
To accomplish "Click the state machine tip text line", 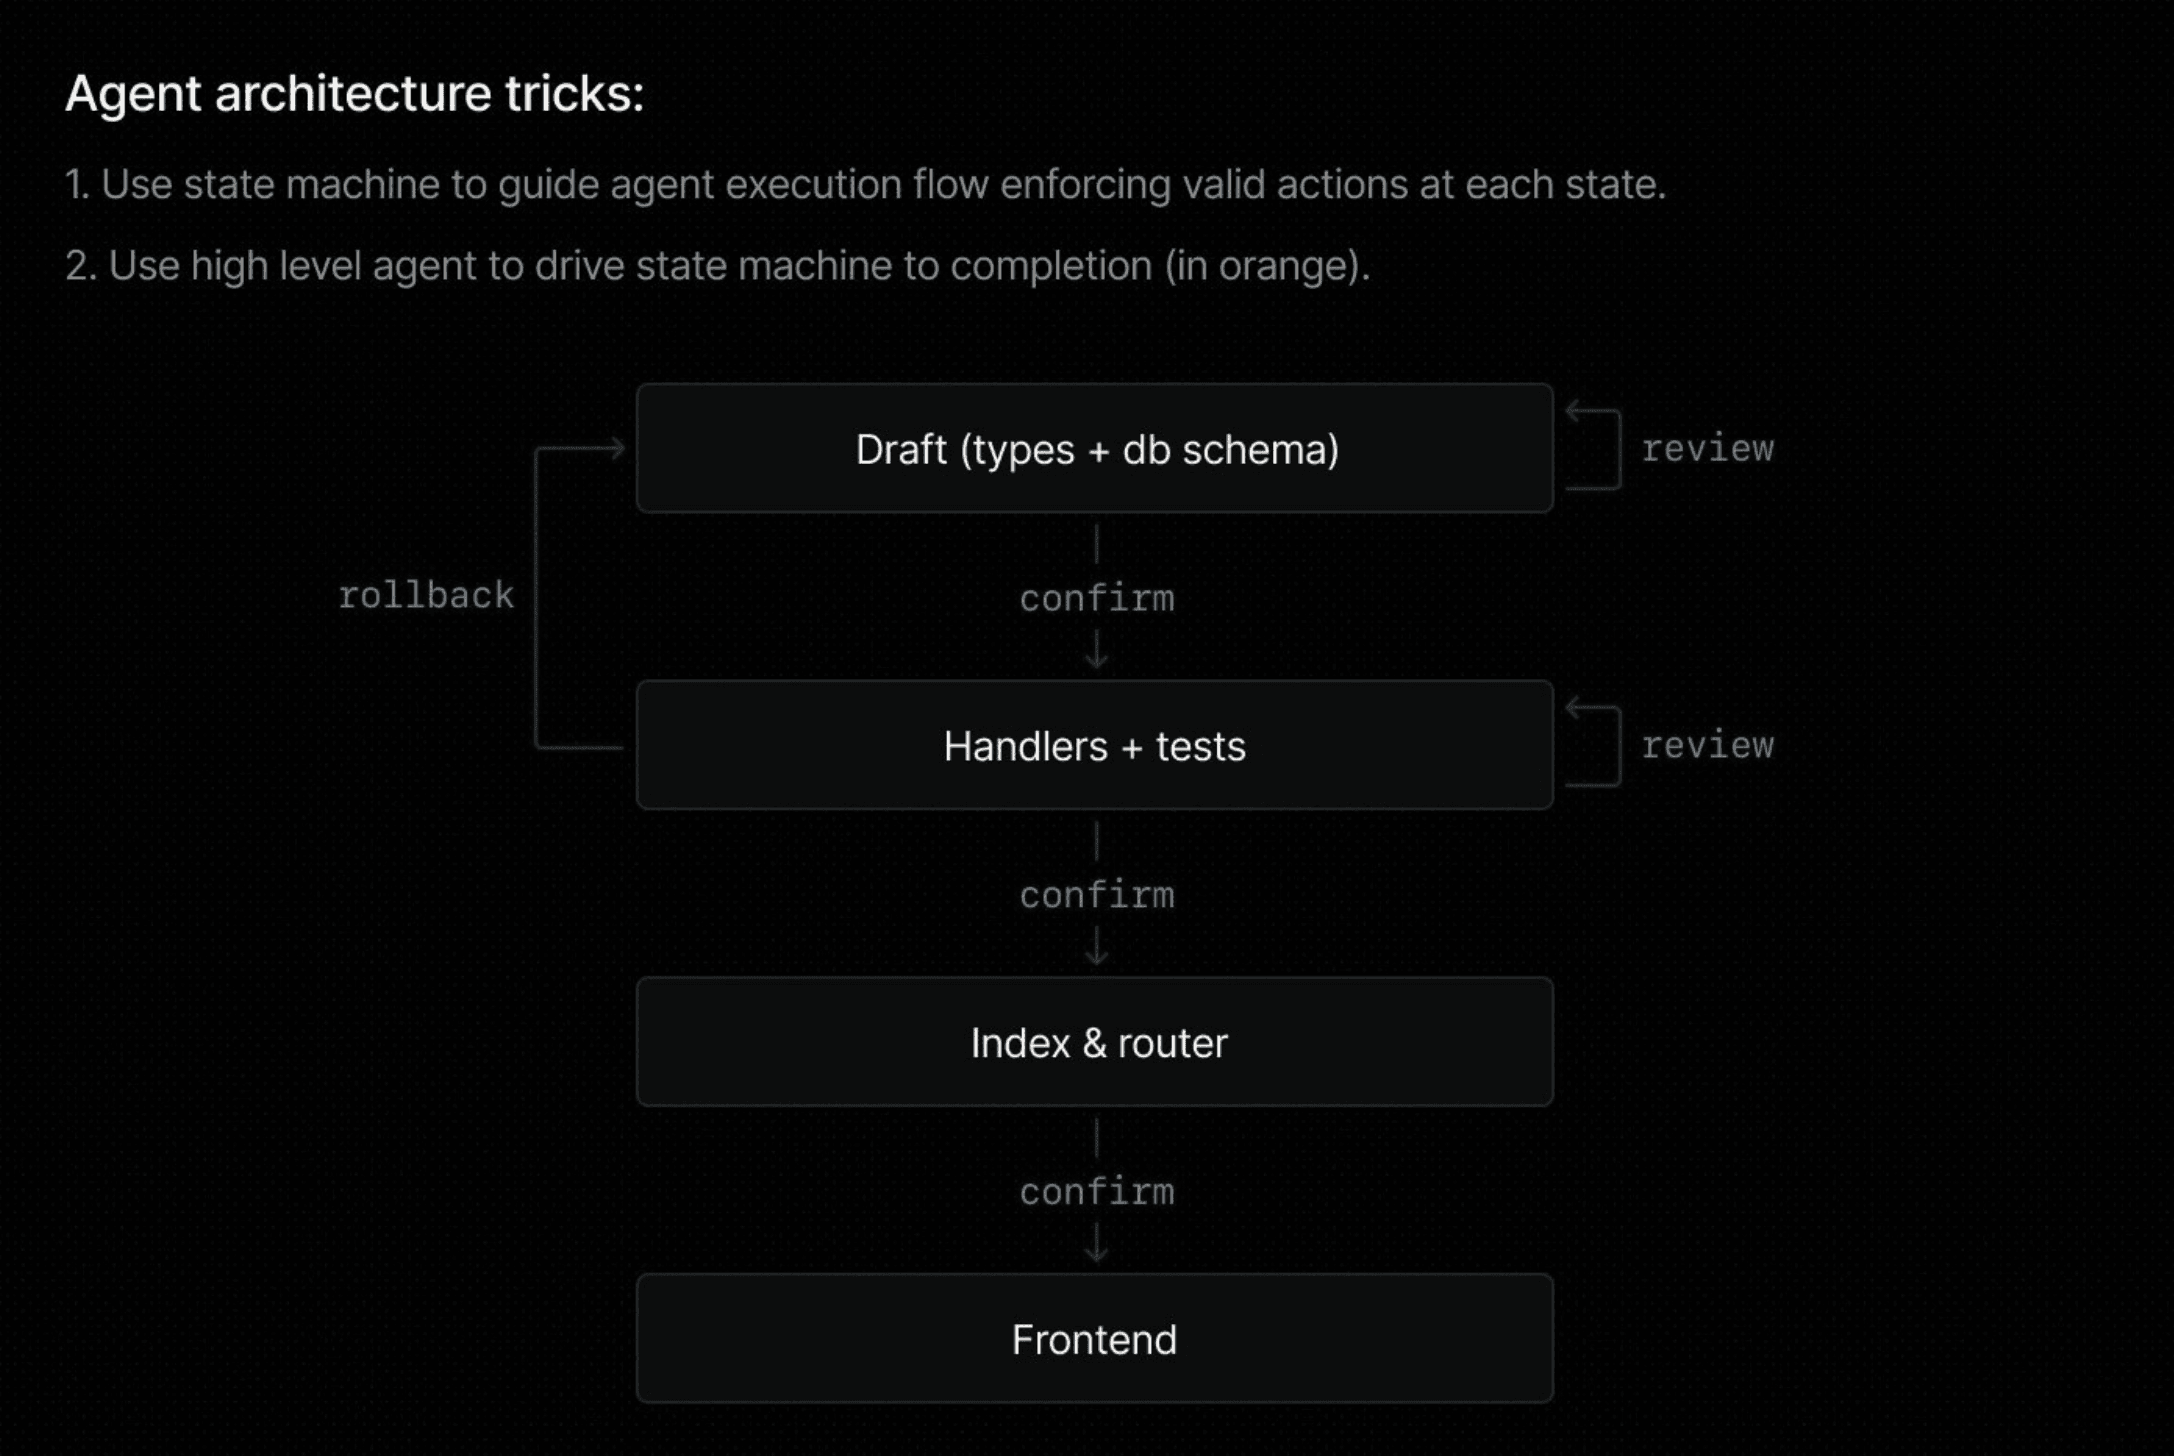I will click(x=865, y=185).
